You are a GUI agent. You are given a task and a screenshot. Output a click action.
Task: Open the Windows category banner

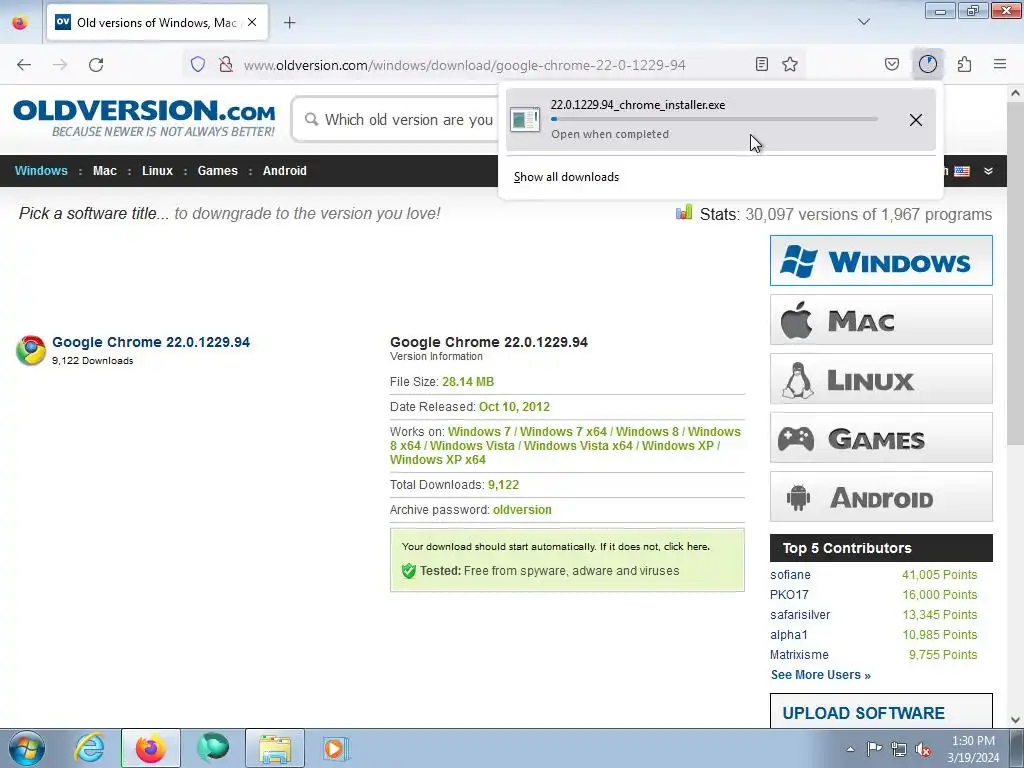click(881, 261)
